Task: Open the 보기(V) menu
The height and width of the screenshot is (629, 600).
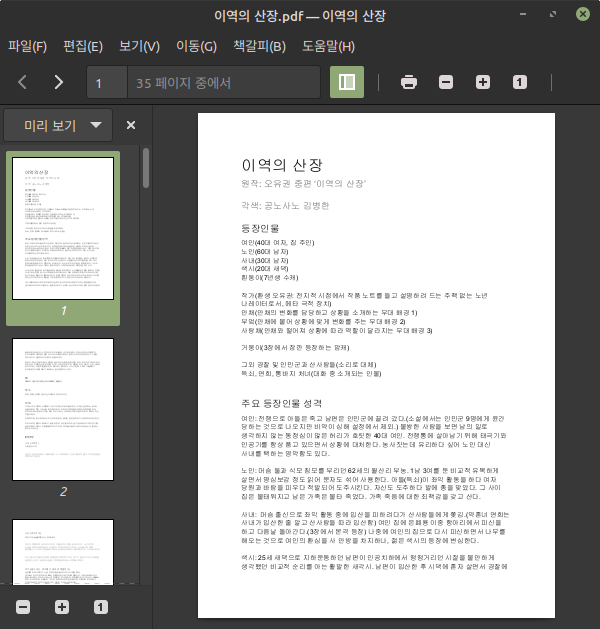Action: coord(140,47)
